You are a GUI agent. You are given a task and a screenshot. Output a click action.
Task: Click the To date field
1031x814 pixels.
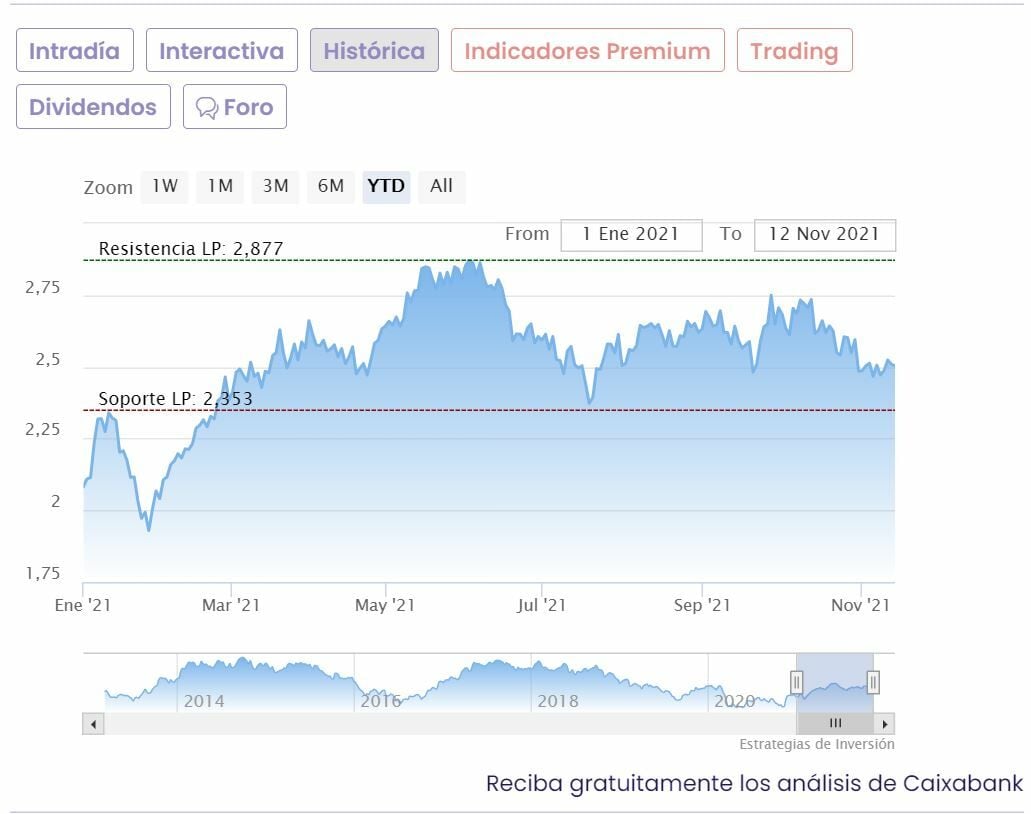click(824, 235)
